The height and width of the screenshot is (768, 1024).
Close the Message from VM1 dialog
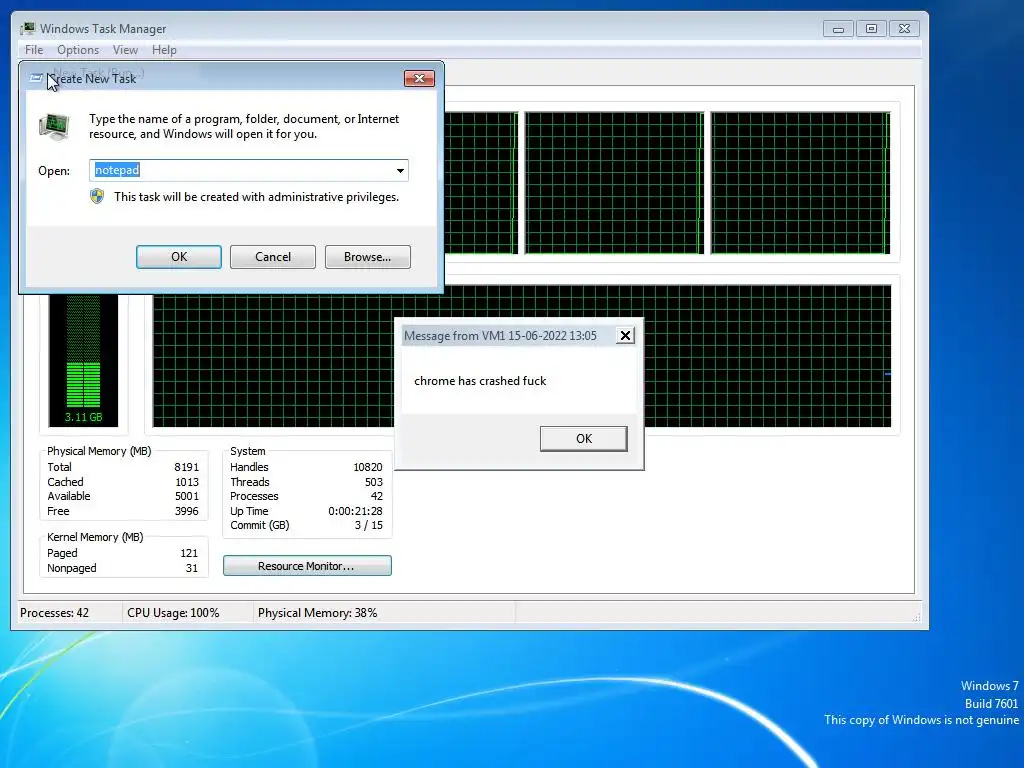tap(625, 336)
